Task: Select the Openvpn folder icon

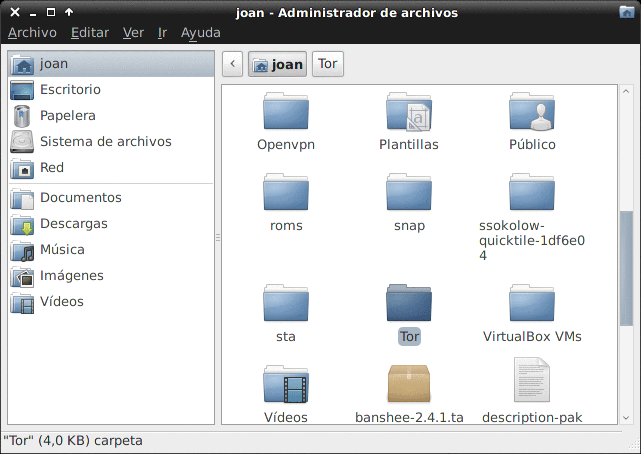Action: [286, 111]
